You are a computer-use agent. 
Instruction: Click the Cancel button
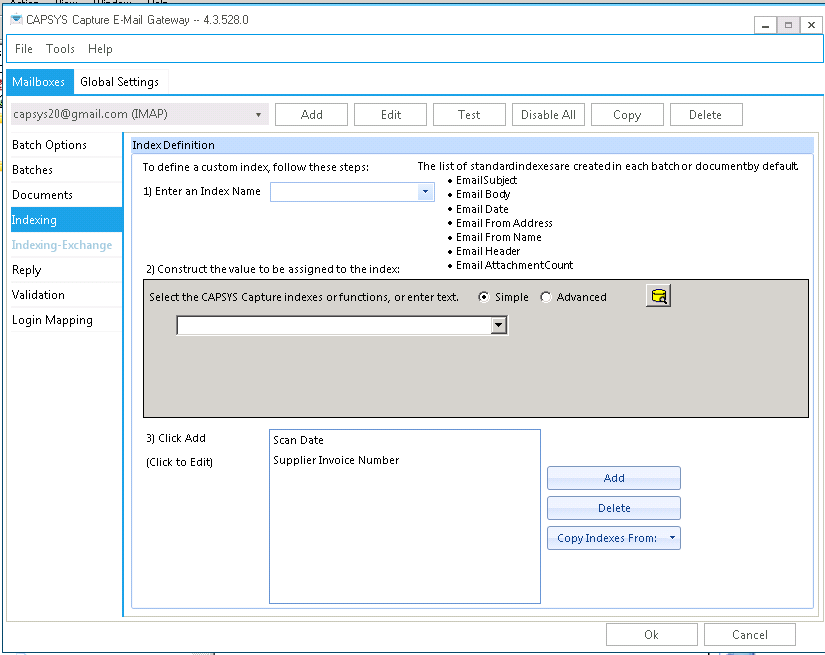(750, 634)
